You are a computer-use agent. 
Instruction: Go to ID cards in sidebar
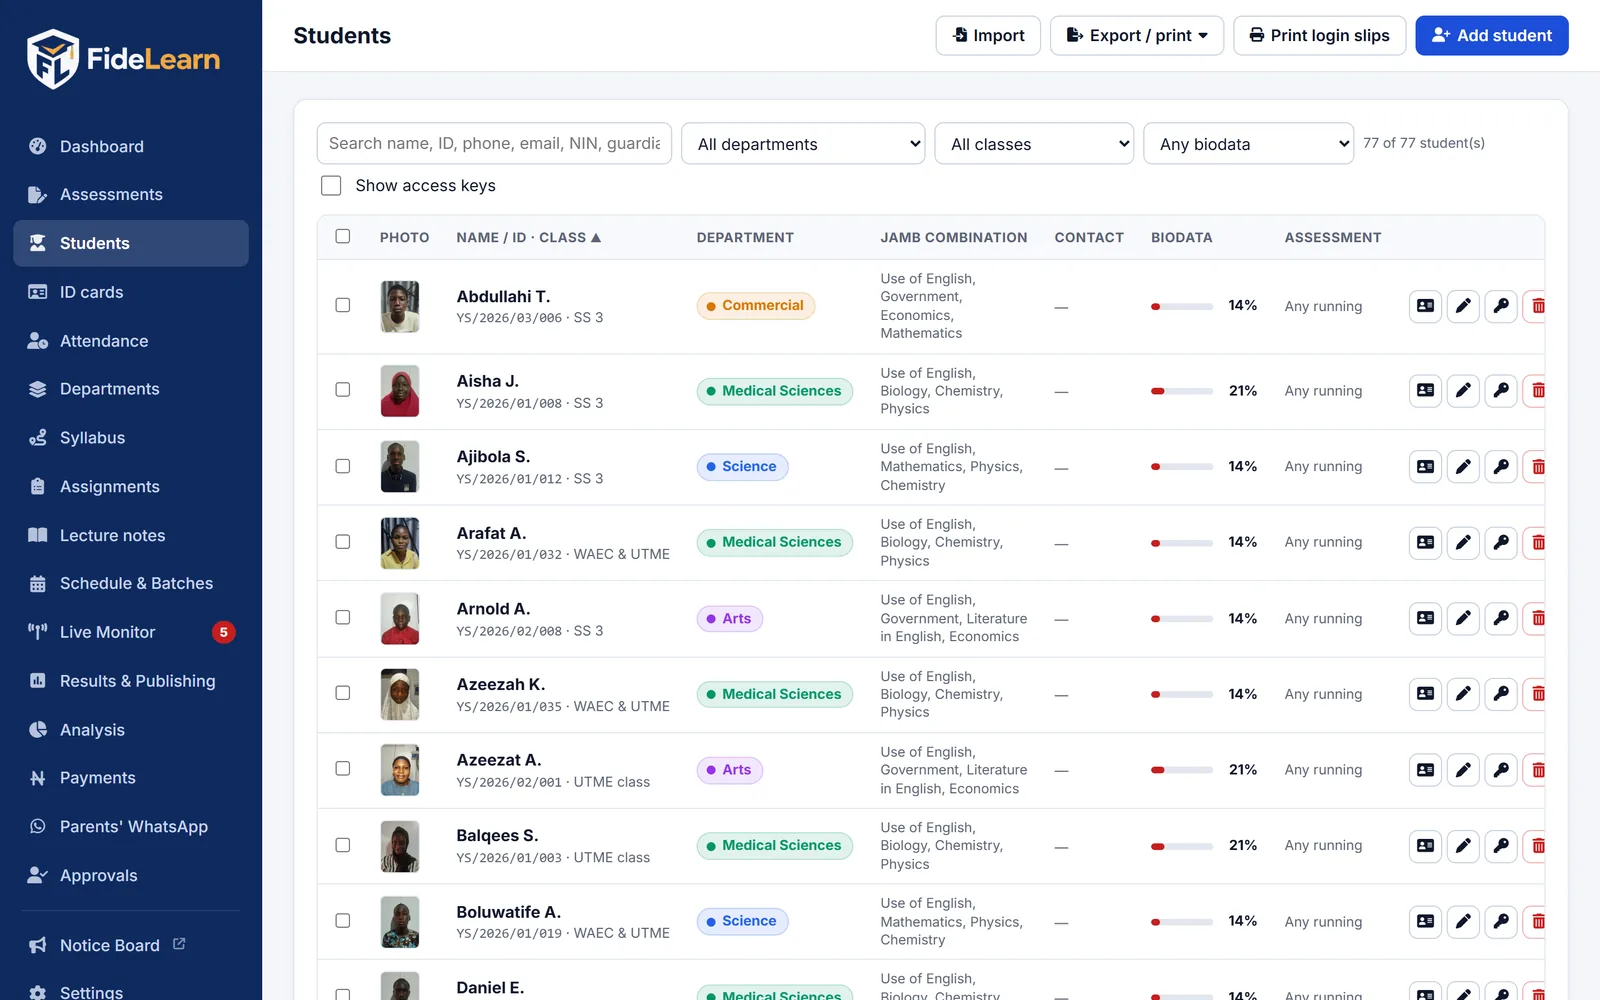[x=131, y=292]
